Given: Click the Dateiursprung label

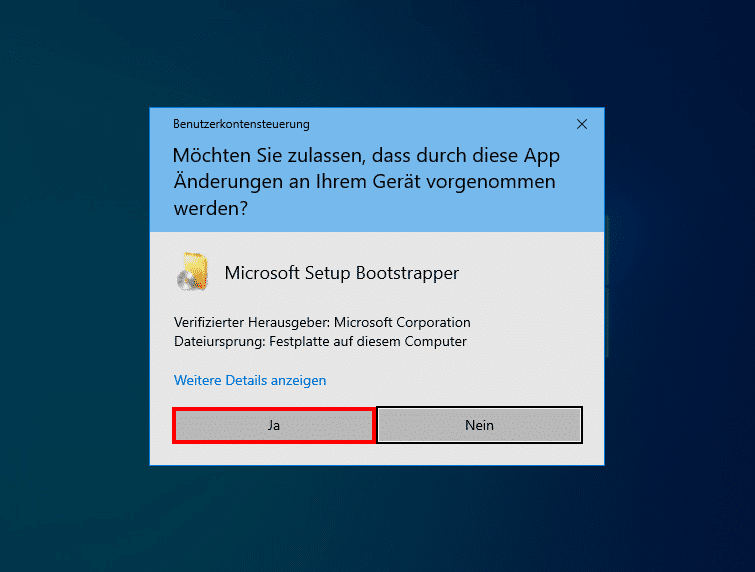Looking at the screenshot, I should [214, 342].
